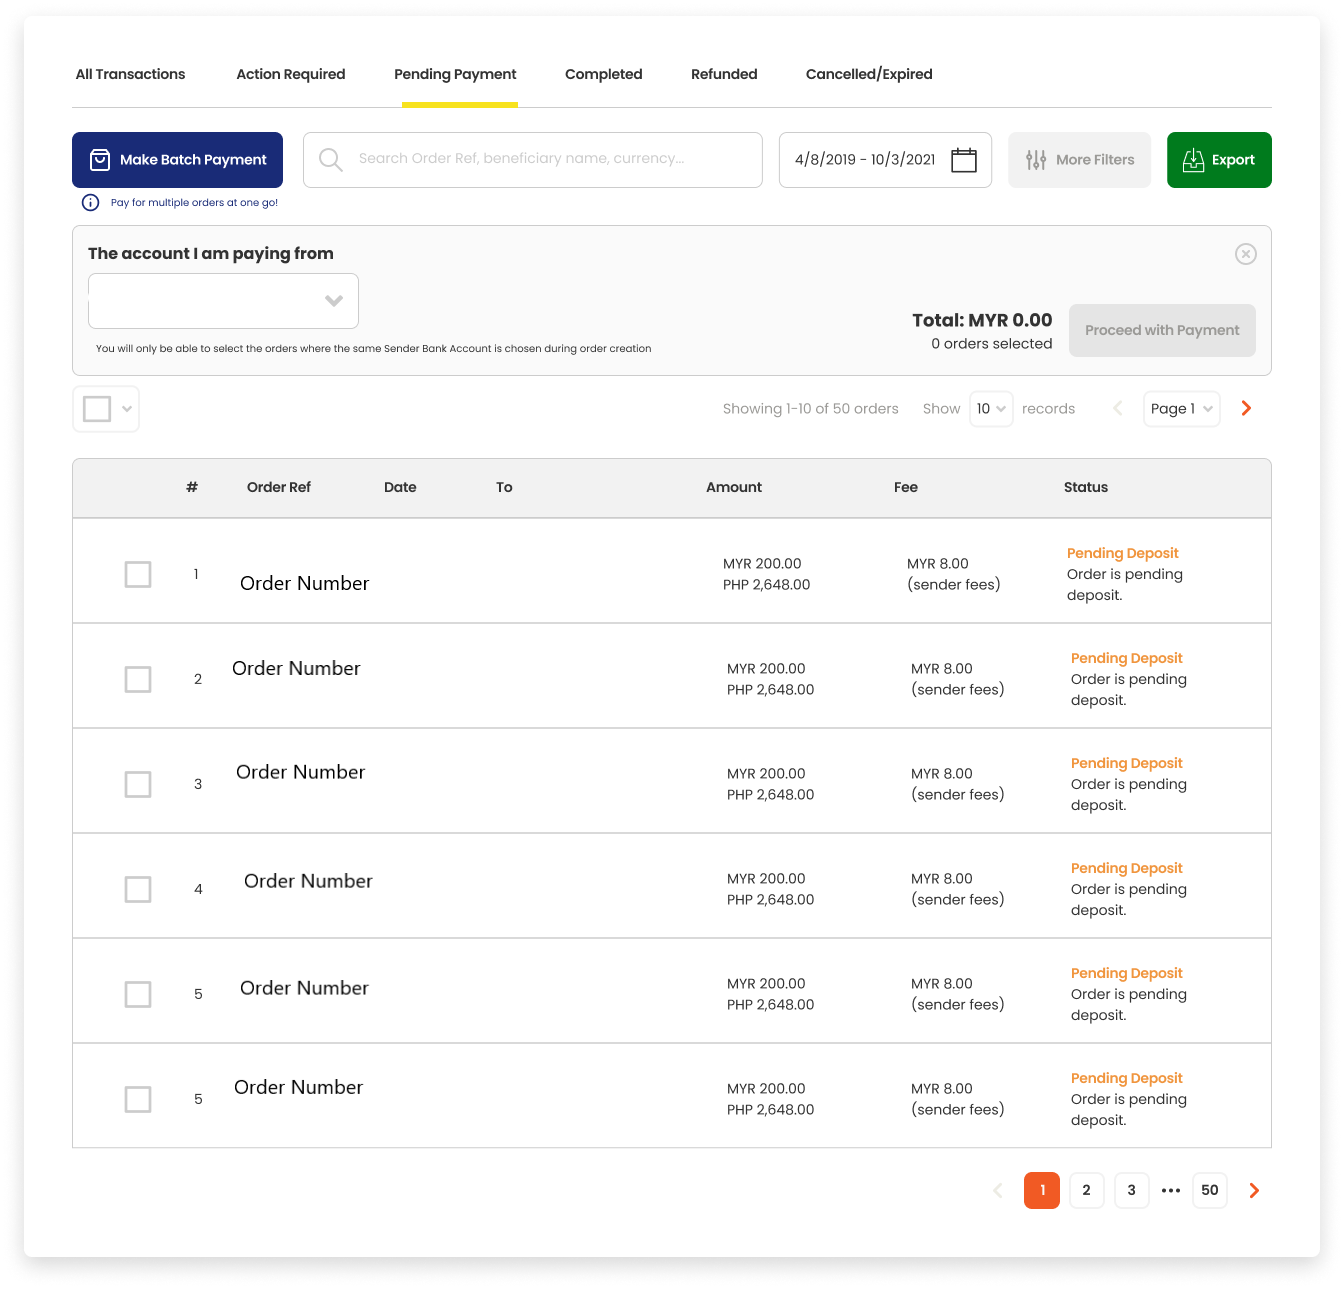Click the bottom pagination next arrow
This screenshot has width=1344, height=1289.
[x=1254, y=1190]
